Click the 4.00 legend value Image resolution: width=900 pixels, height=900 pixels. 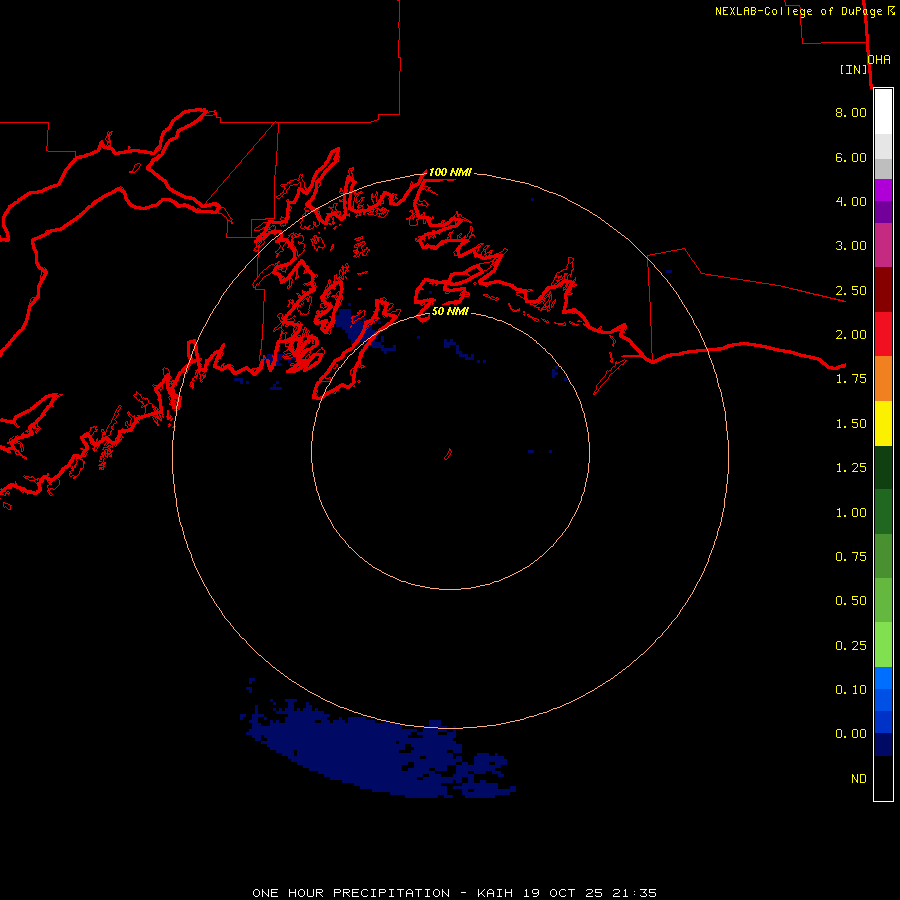(x=851, y=201)
